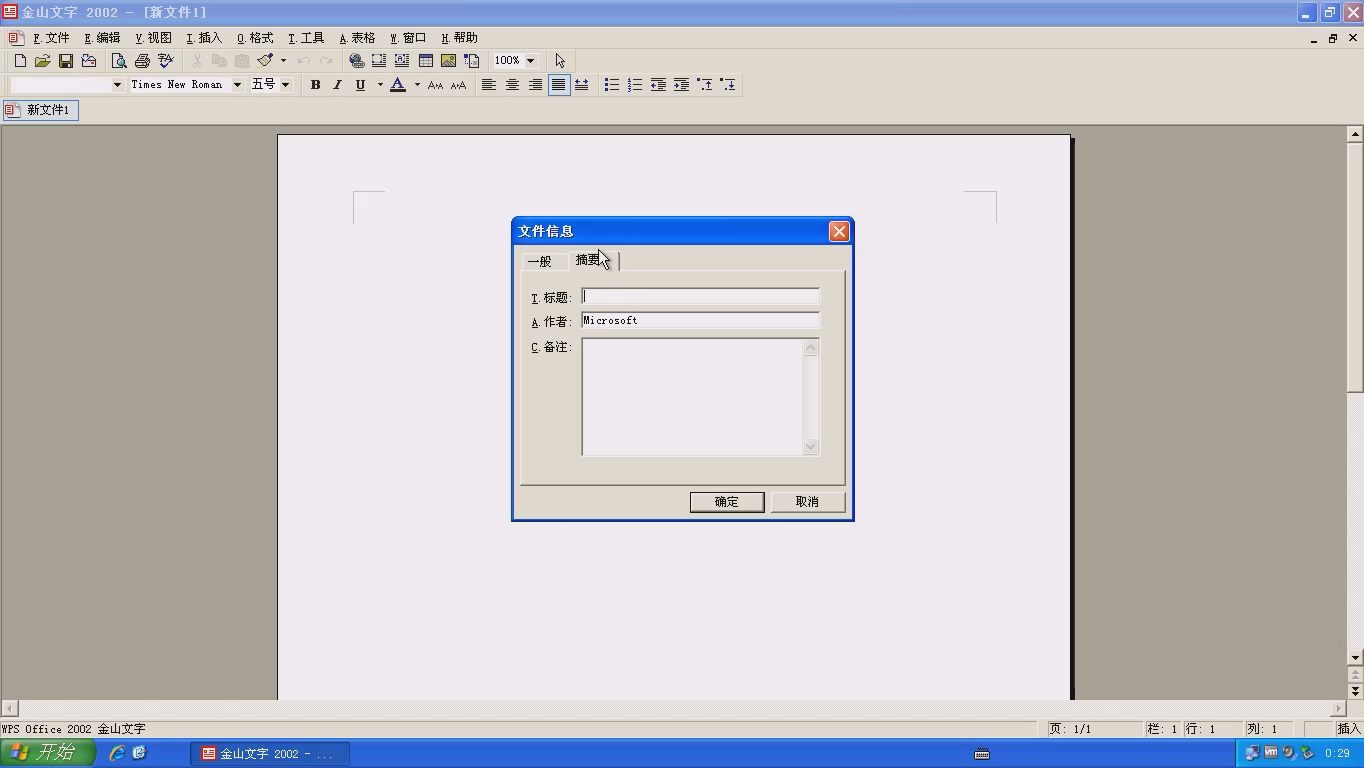Insert a picture with the image icon

tap(448, 61)
